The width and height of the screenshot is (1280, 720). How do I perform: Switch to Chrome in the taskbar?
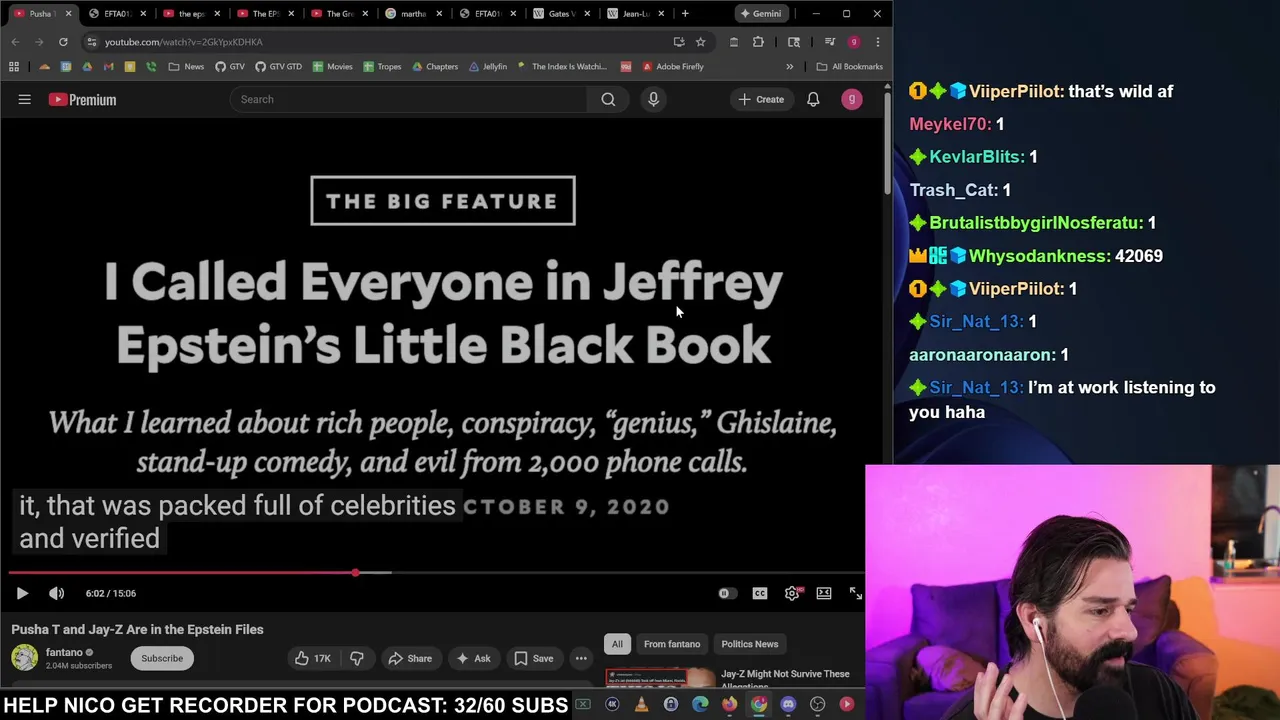point(759,705)
